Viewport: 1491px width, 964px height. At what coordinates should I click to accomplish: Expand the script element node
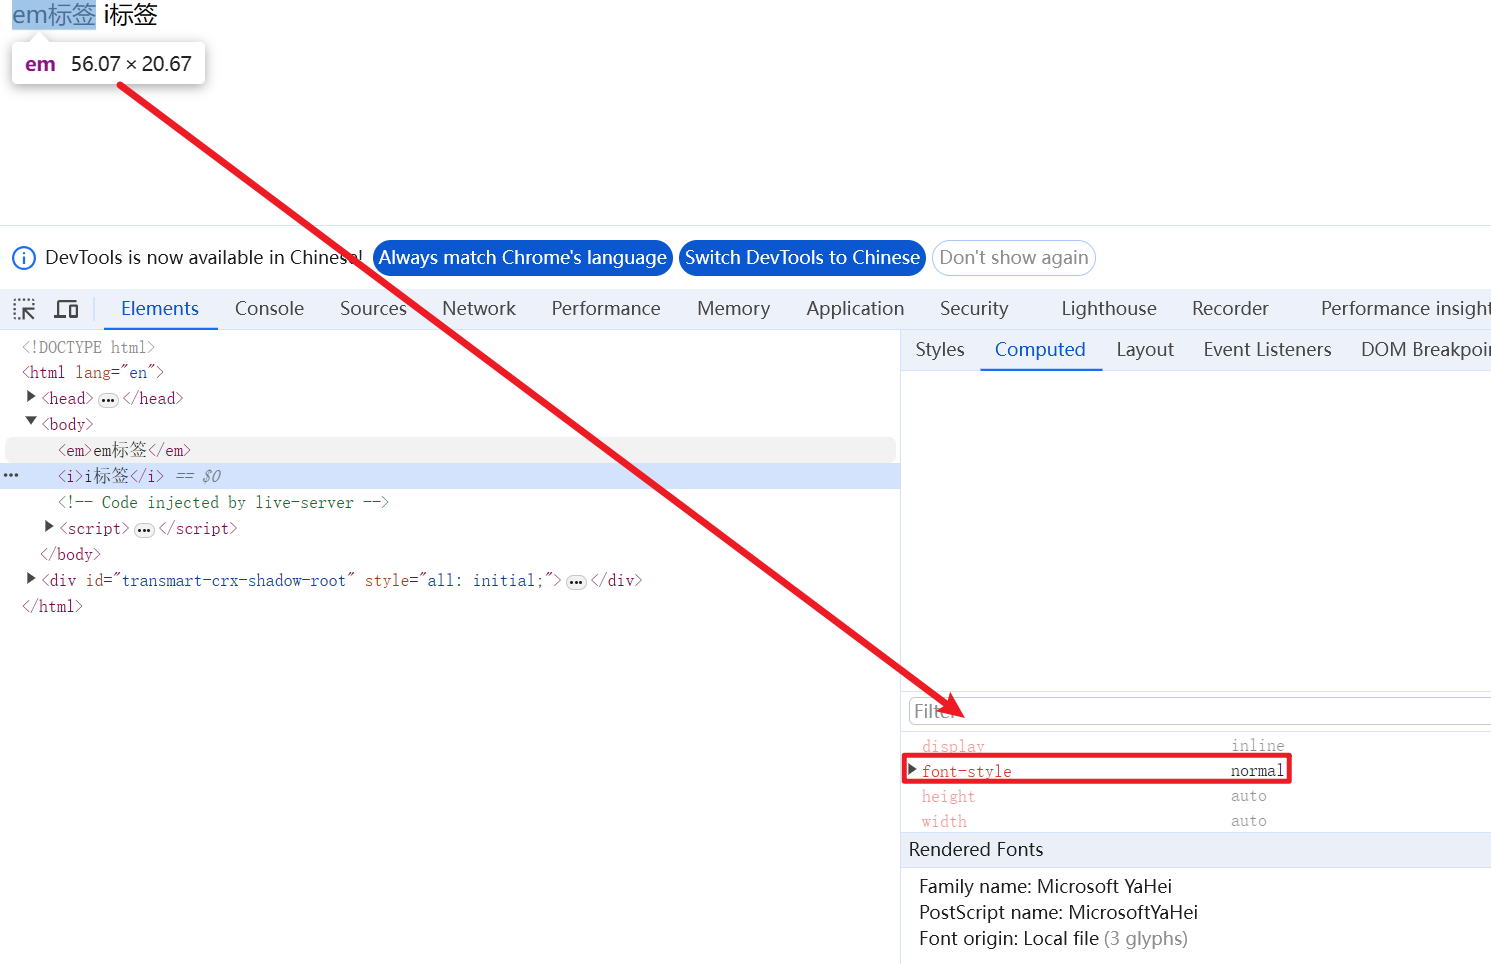pos(49,526)
